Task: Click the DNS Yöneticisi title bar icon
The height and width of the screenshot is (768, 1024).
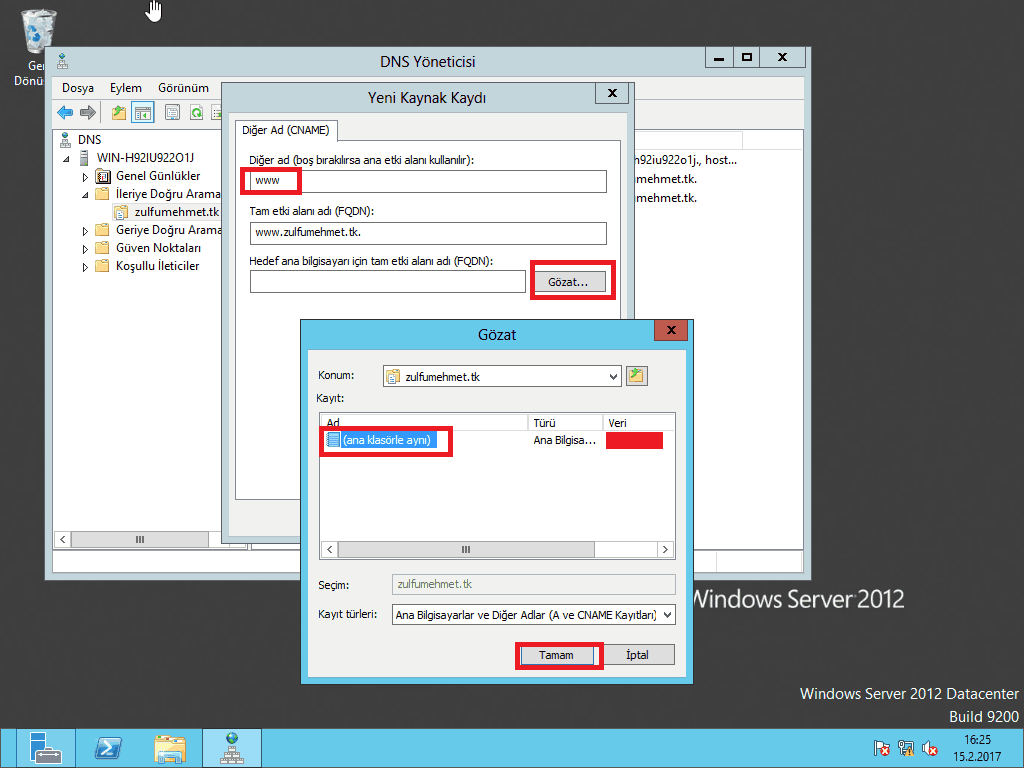Action: 63,61
